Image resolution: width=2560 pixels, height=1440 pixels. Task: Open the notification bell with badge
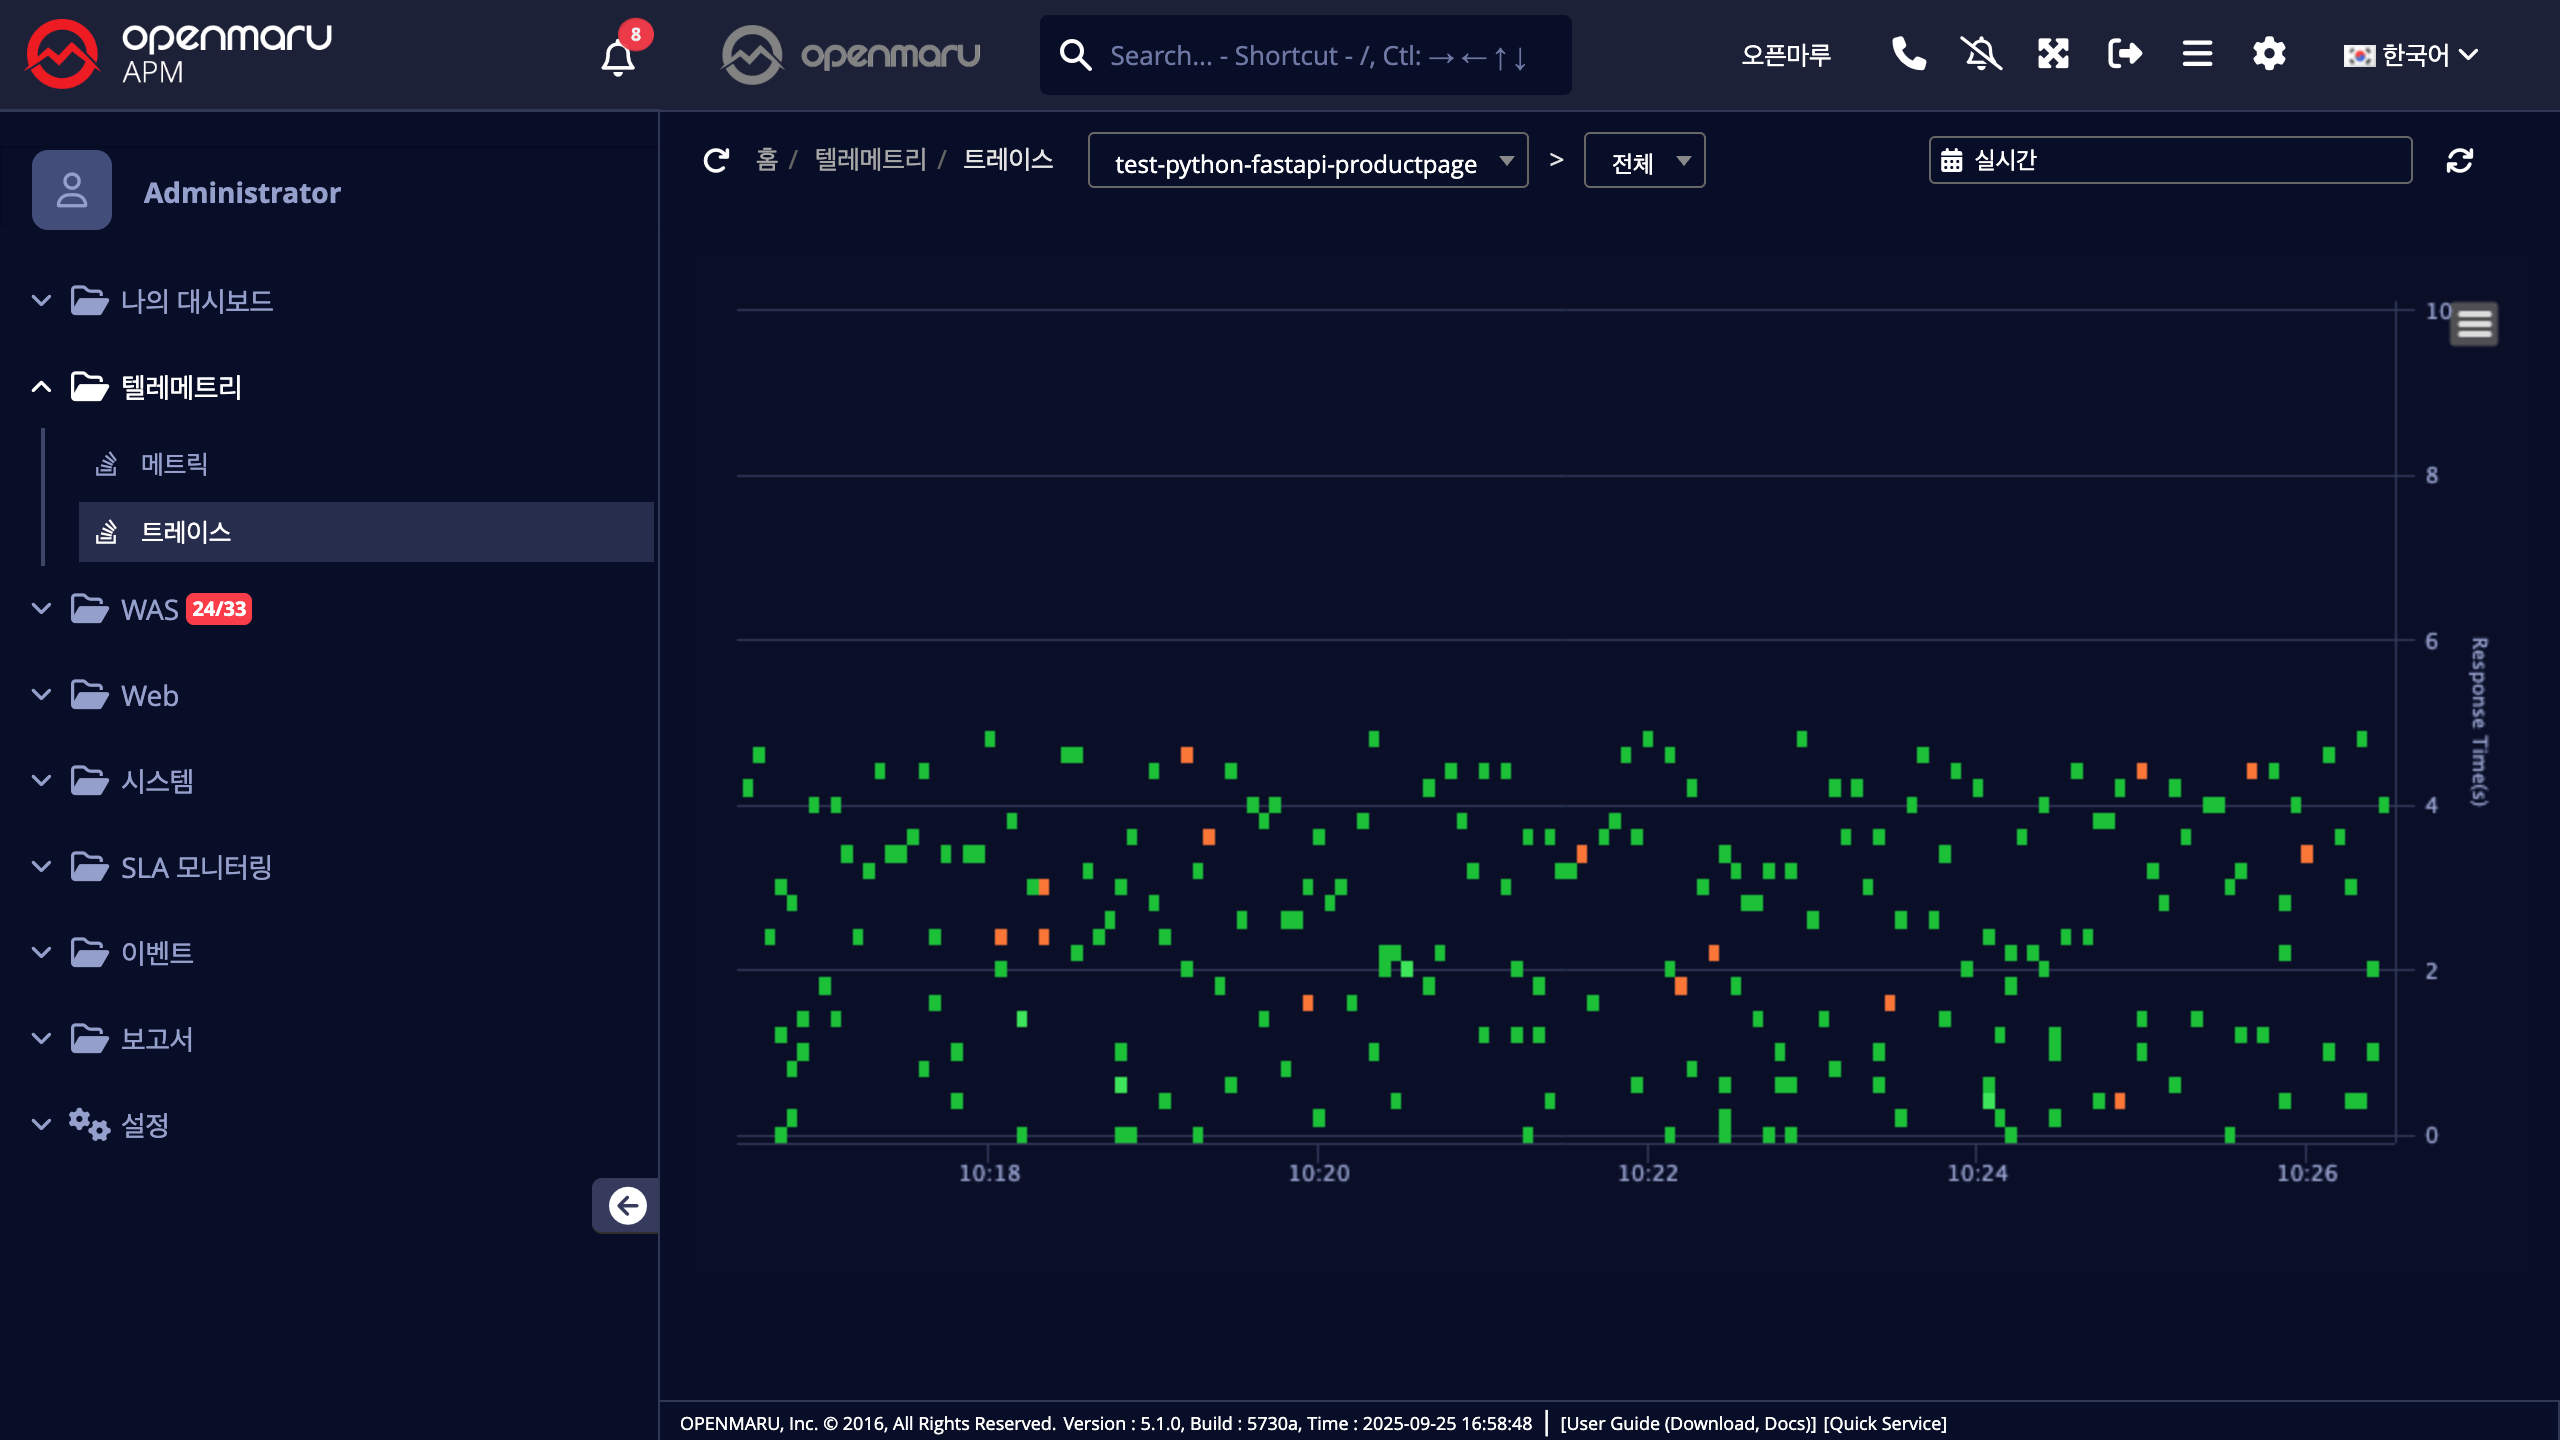[619, 56]
